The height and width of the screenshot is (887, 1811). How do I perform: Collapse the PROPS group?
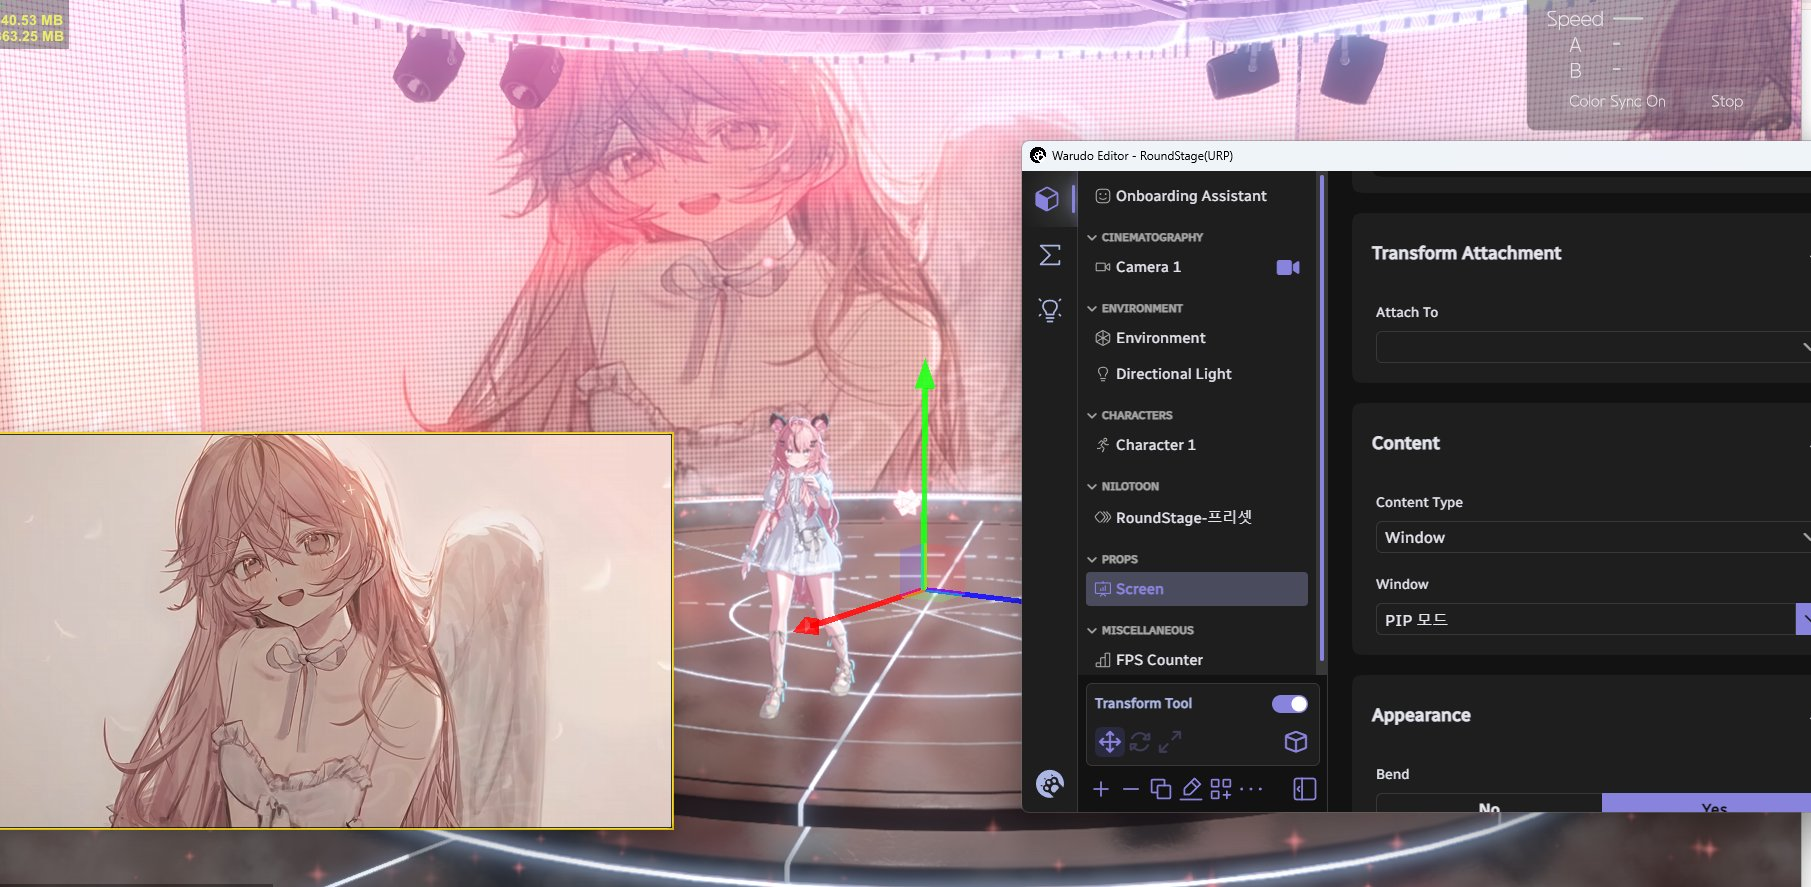pyautogui.click(x=1092, y=560)
